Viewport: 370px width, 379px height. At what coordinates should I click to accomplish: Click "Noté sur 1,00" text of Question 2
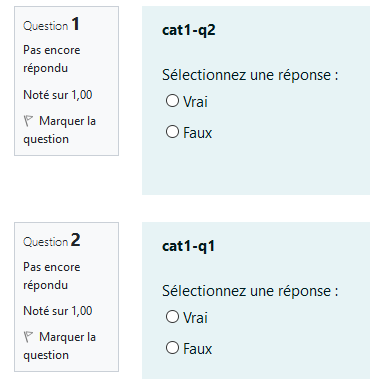(58, 311)
